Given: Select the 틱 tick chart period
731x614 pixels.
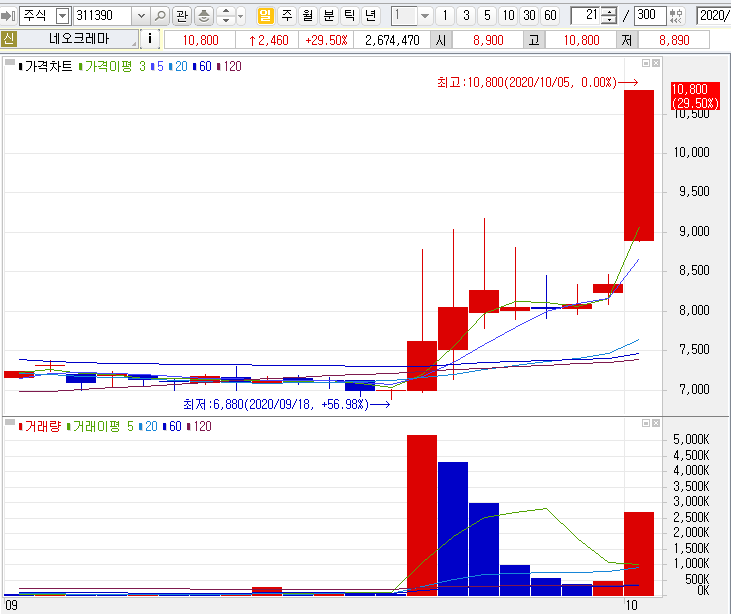Looking at the screenshot, I should click(x=350, y=16).
